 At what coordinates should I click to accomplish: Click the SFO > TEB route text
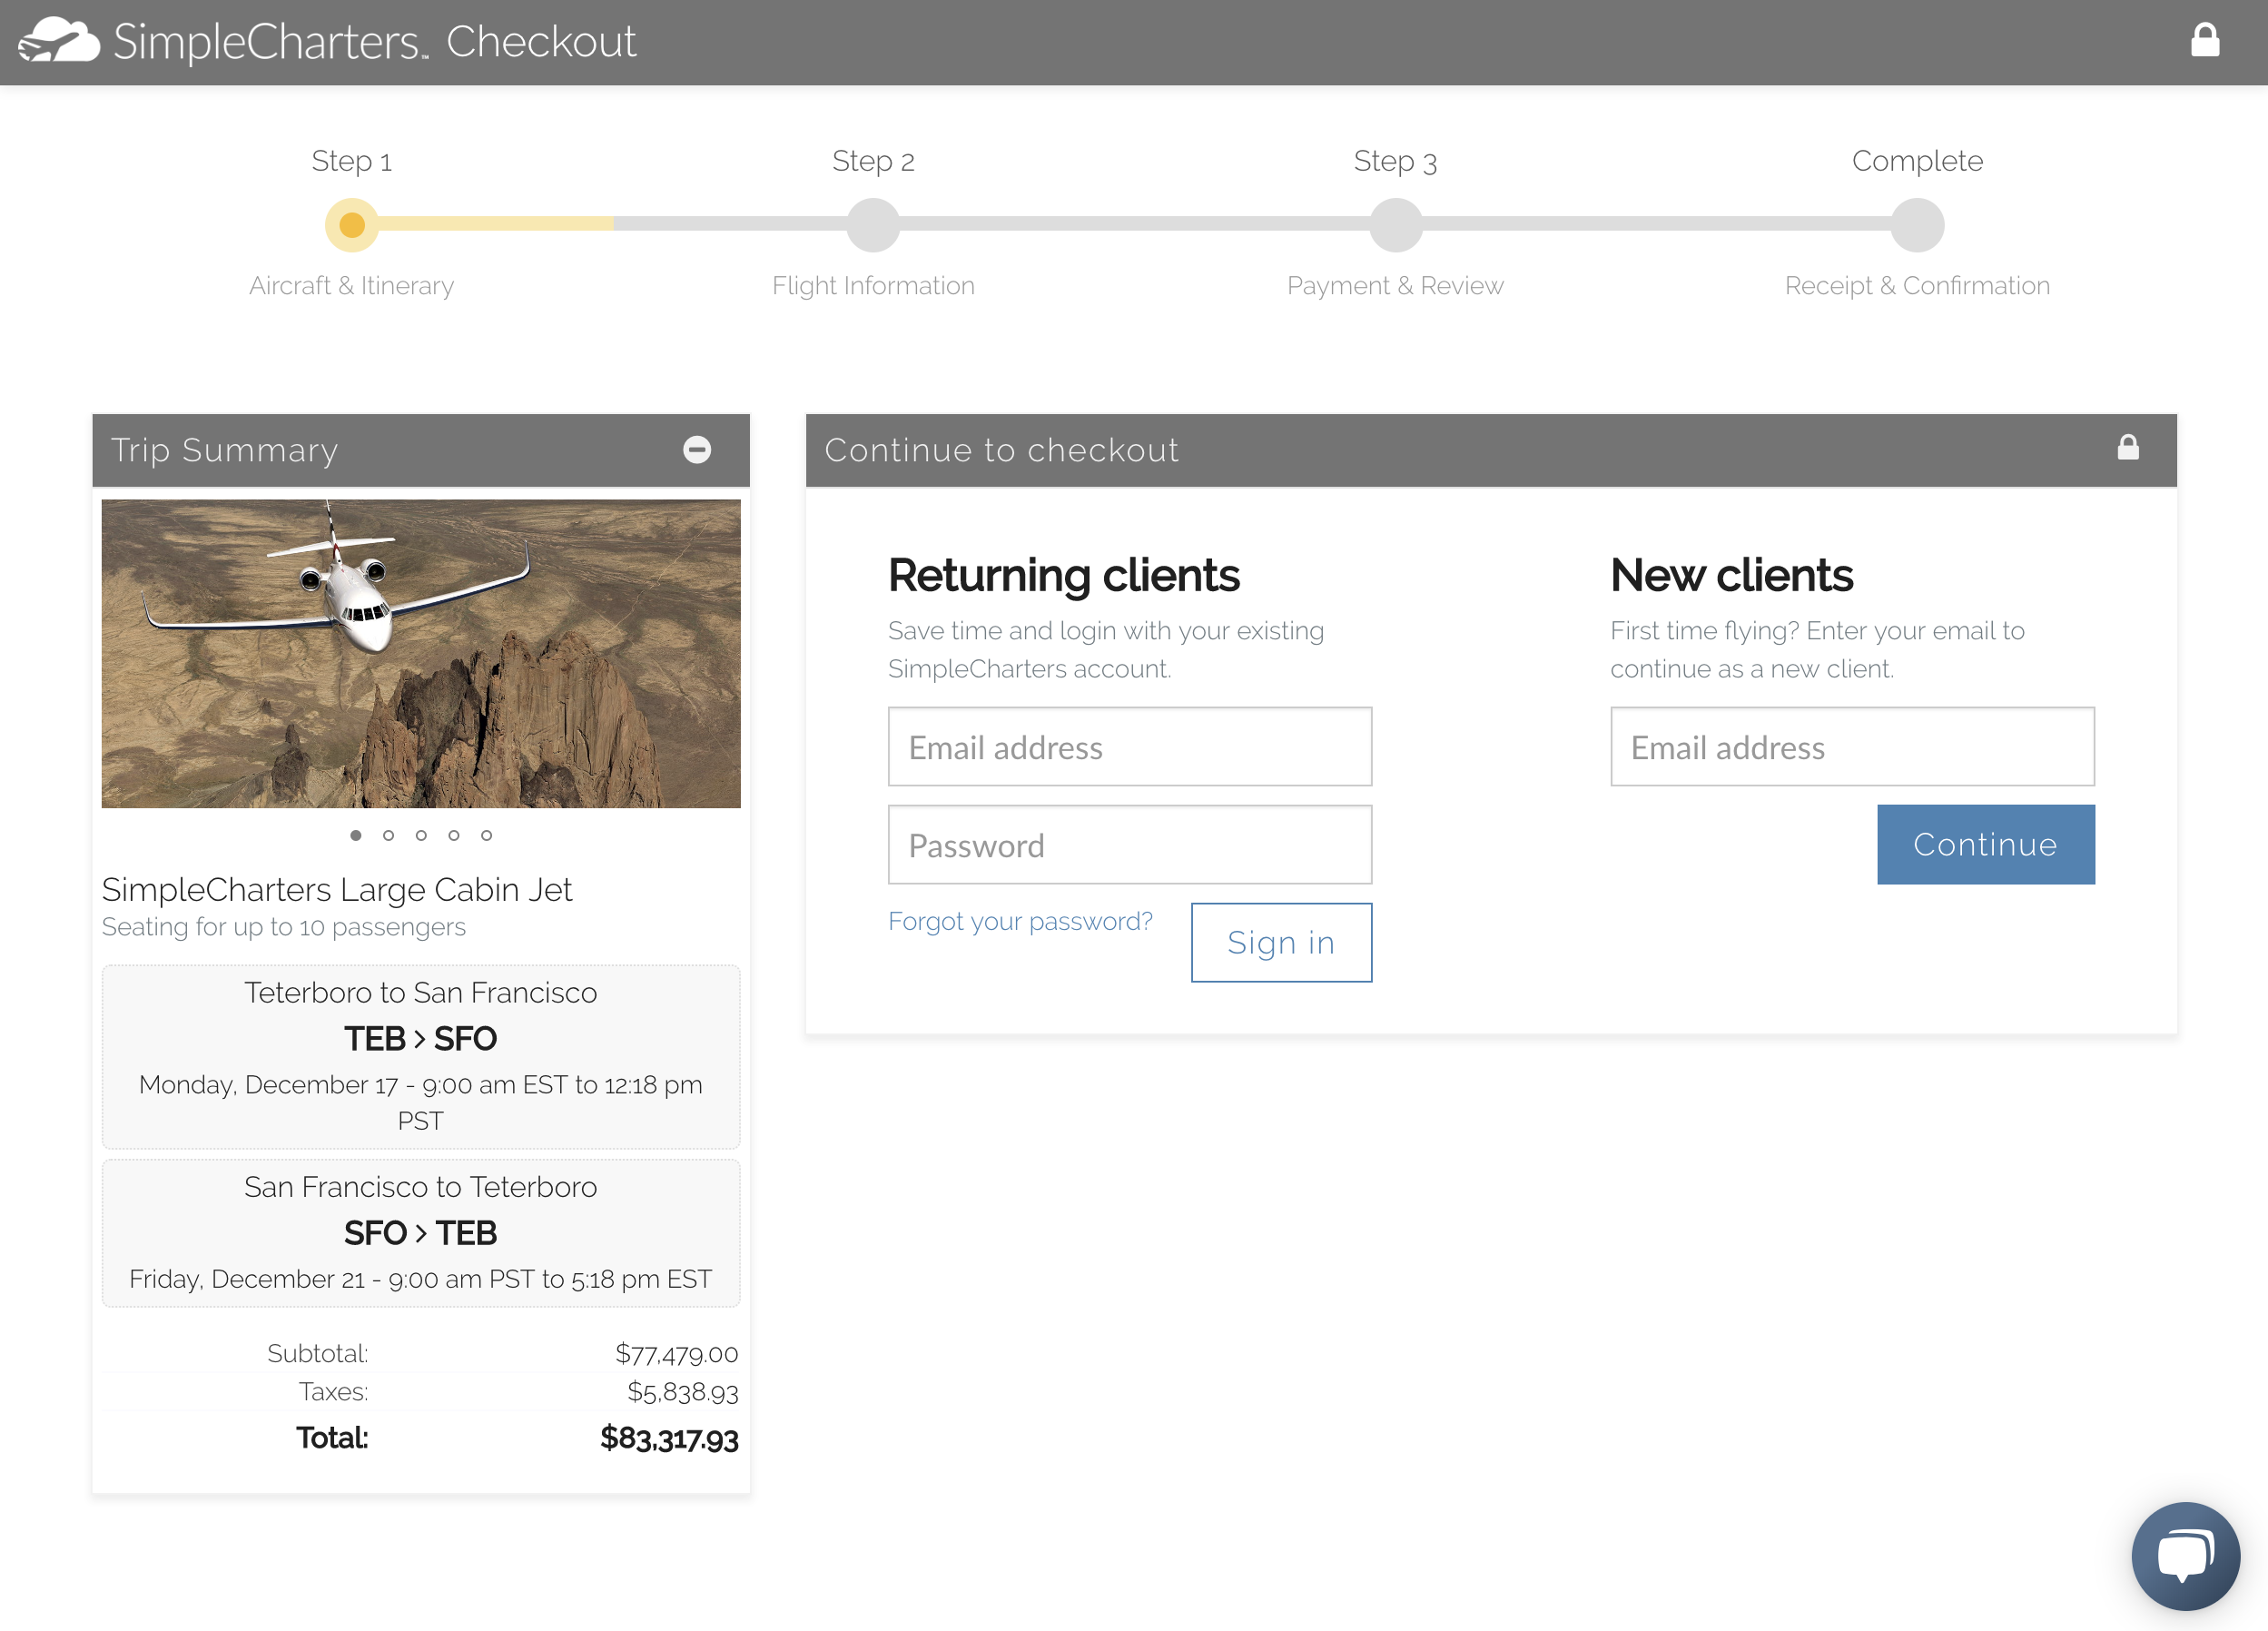pyautogui.click(x=421, y=1233)
